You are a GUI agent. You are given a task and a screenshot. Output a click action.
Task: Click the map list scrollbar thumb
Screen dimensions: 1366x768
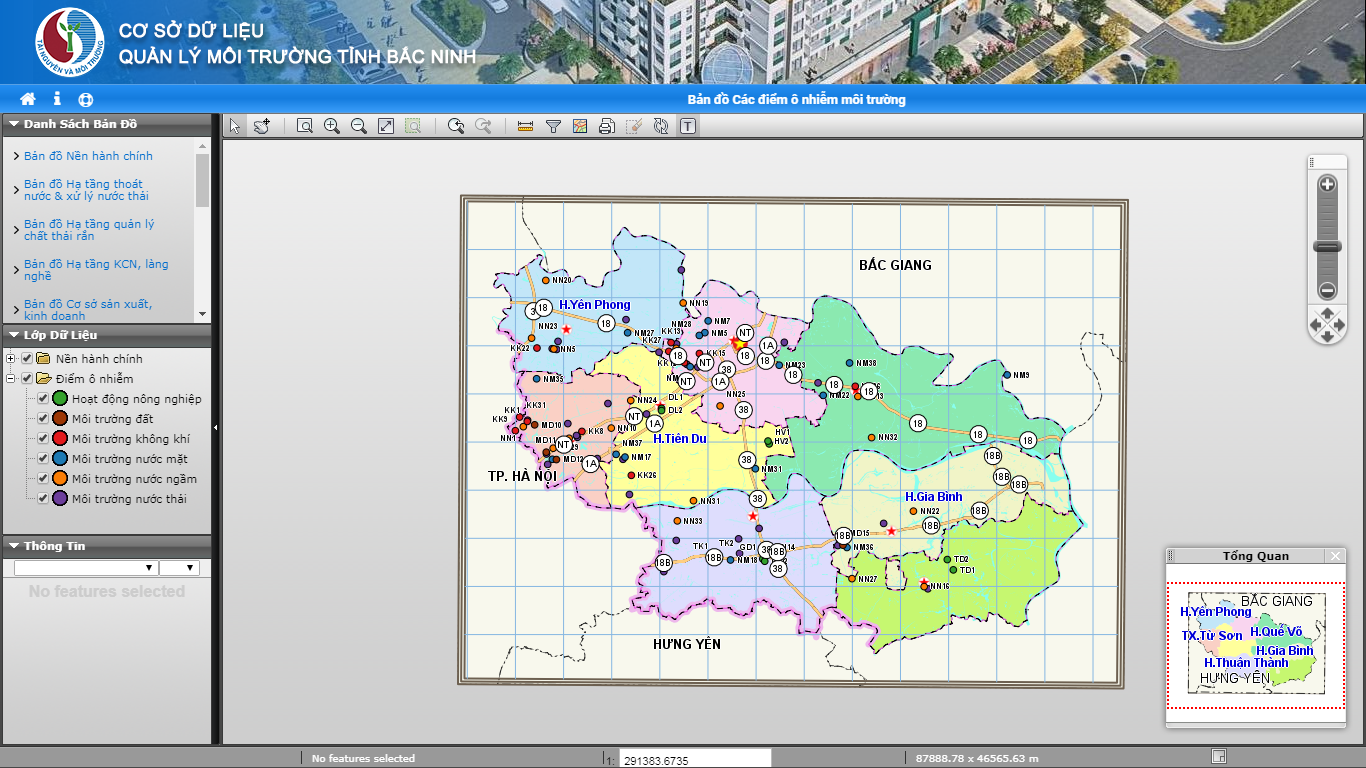(203, 180)
